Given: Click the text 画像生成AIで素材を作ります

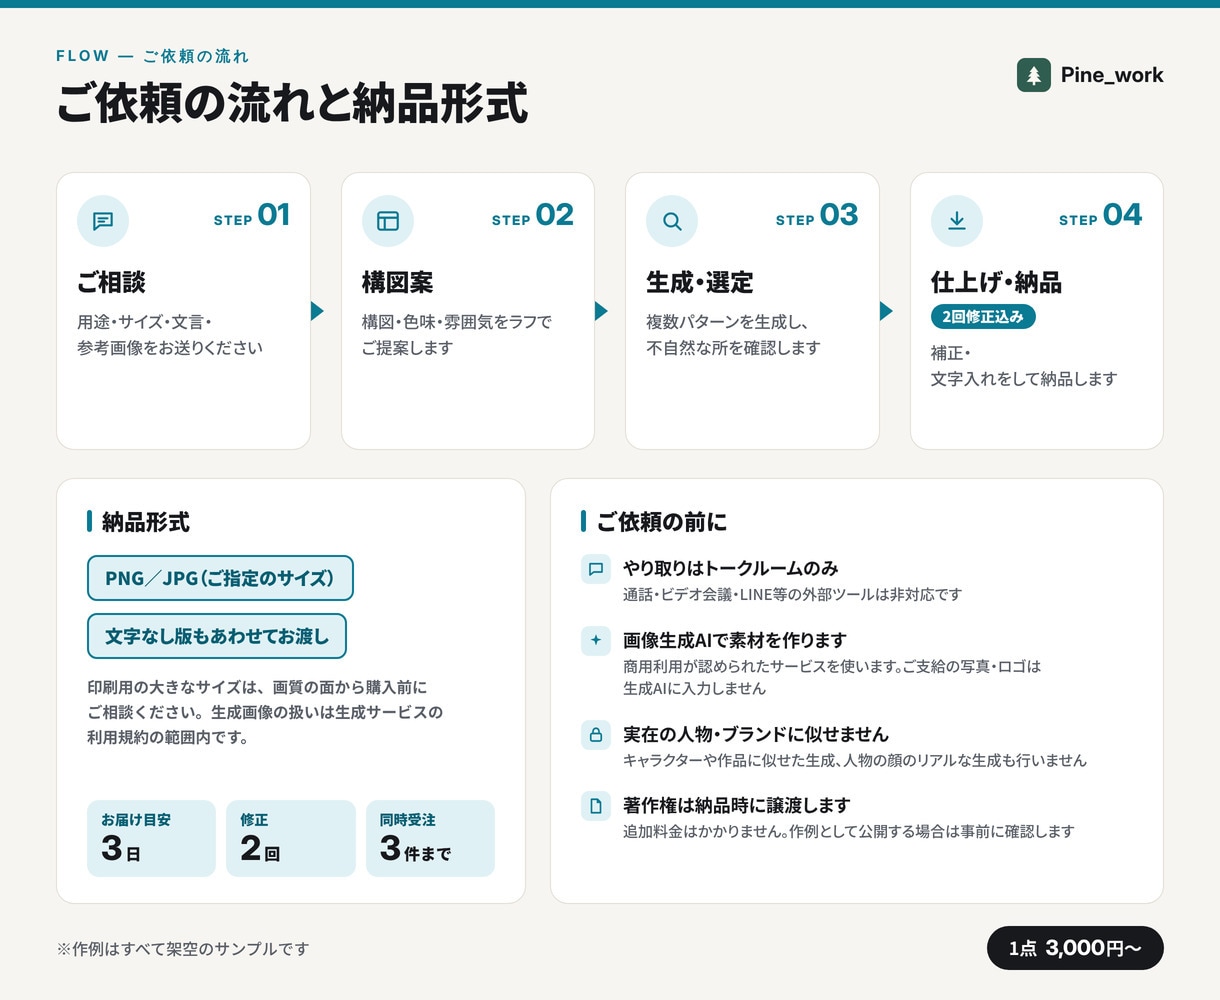Looking at the screenshot, I should click(735, 640).
